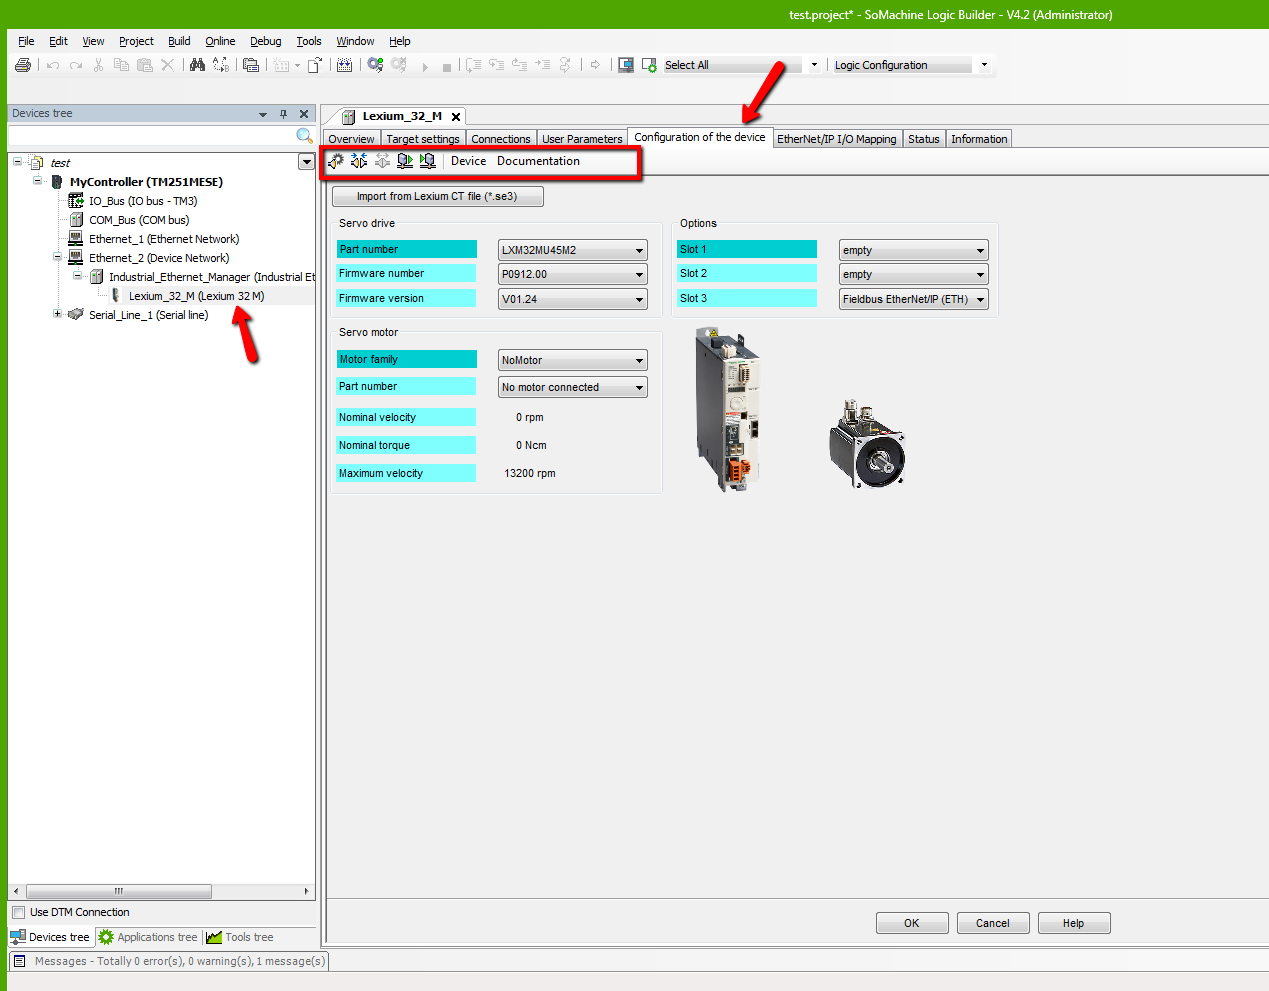The height and width of the screenshot is (991, 1269).
Task: Close the Lexium_32_M editor tab
Action: tap(456, 117)
